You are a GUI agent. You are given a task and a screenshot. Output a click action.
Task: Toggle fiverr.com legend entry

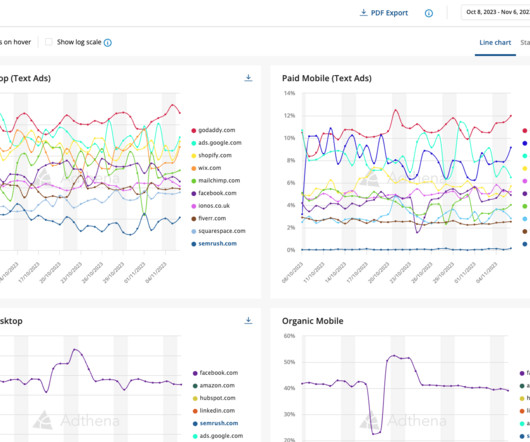point(209,218)
